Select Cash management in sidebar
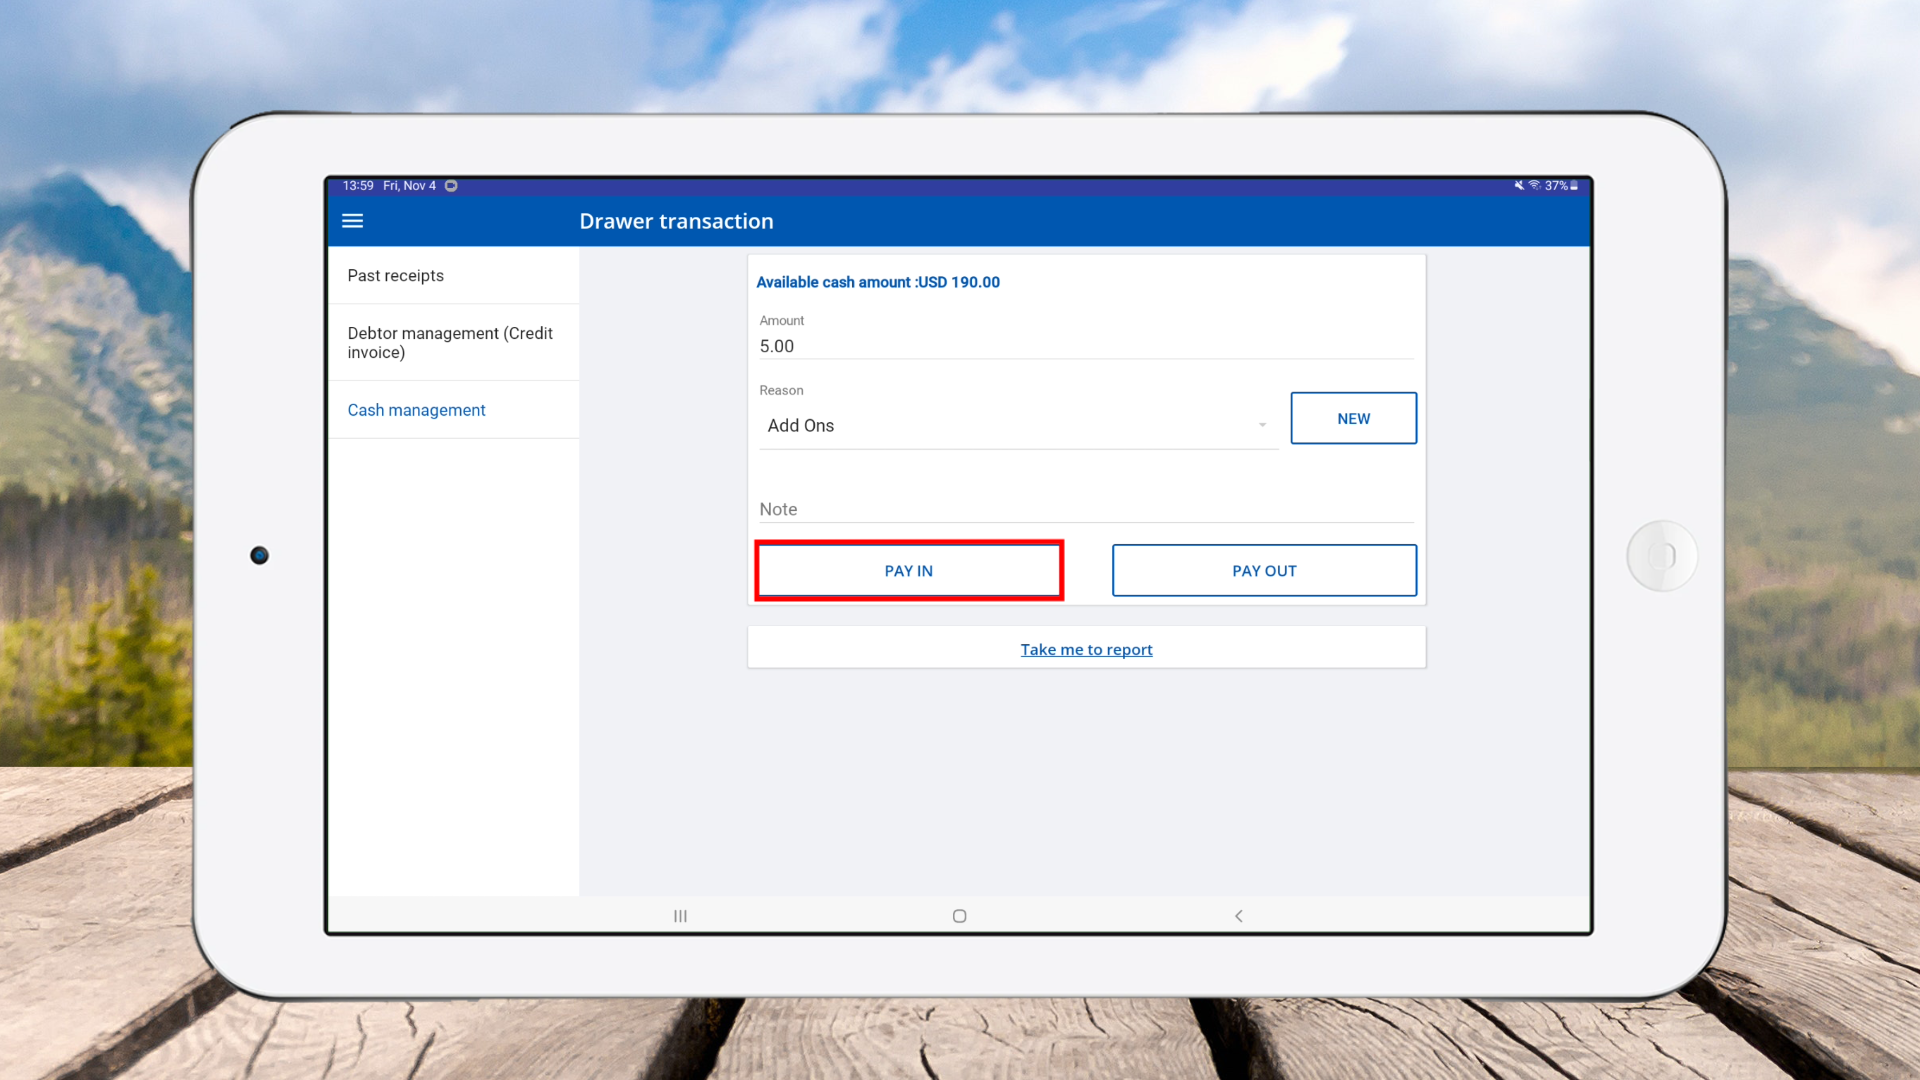The height and width of the screenshot is (1080, 1920). (x=416, y=410)
